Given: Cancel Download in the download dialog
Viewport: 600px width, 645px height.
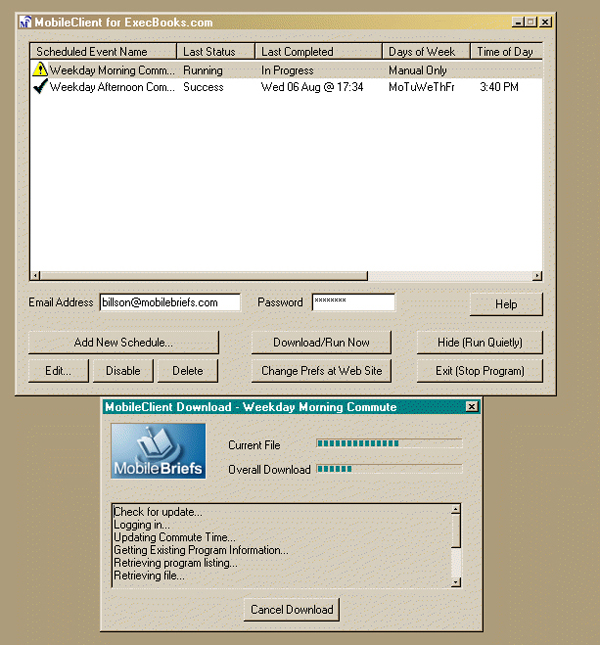Looking at the screenshot, I should pos(292,609).
